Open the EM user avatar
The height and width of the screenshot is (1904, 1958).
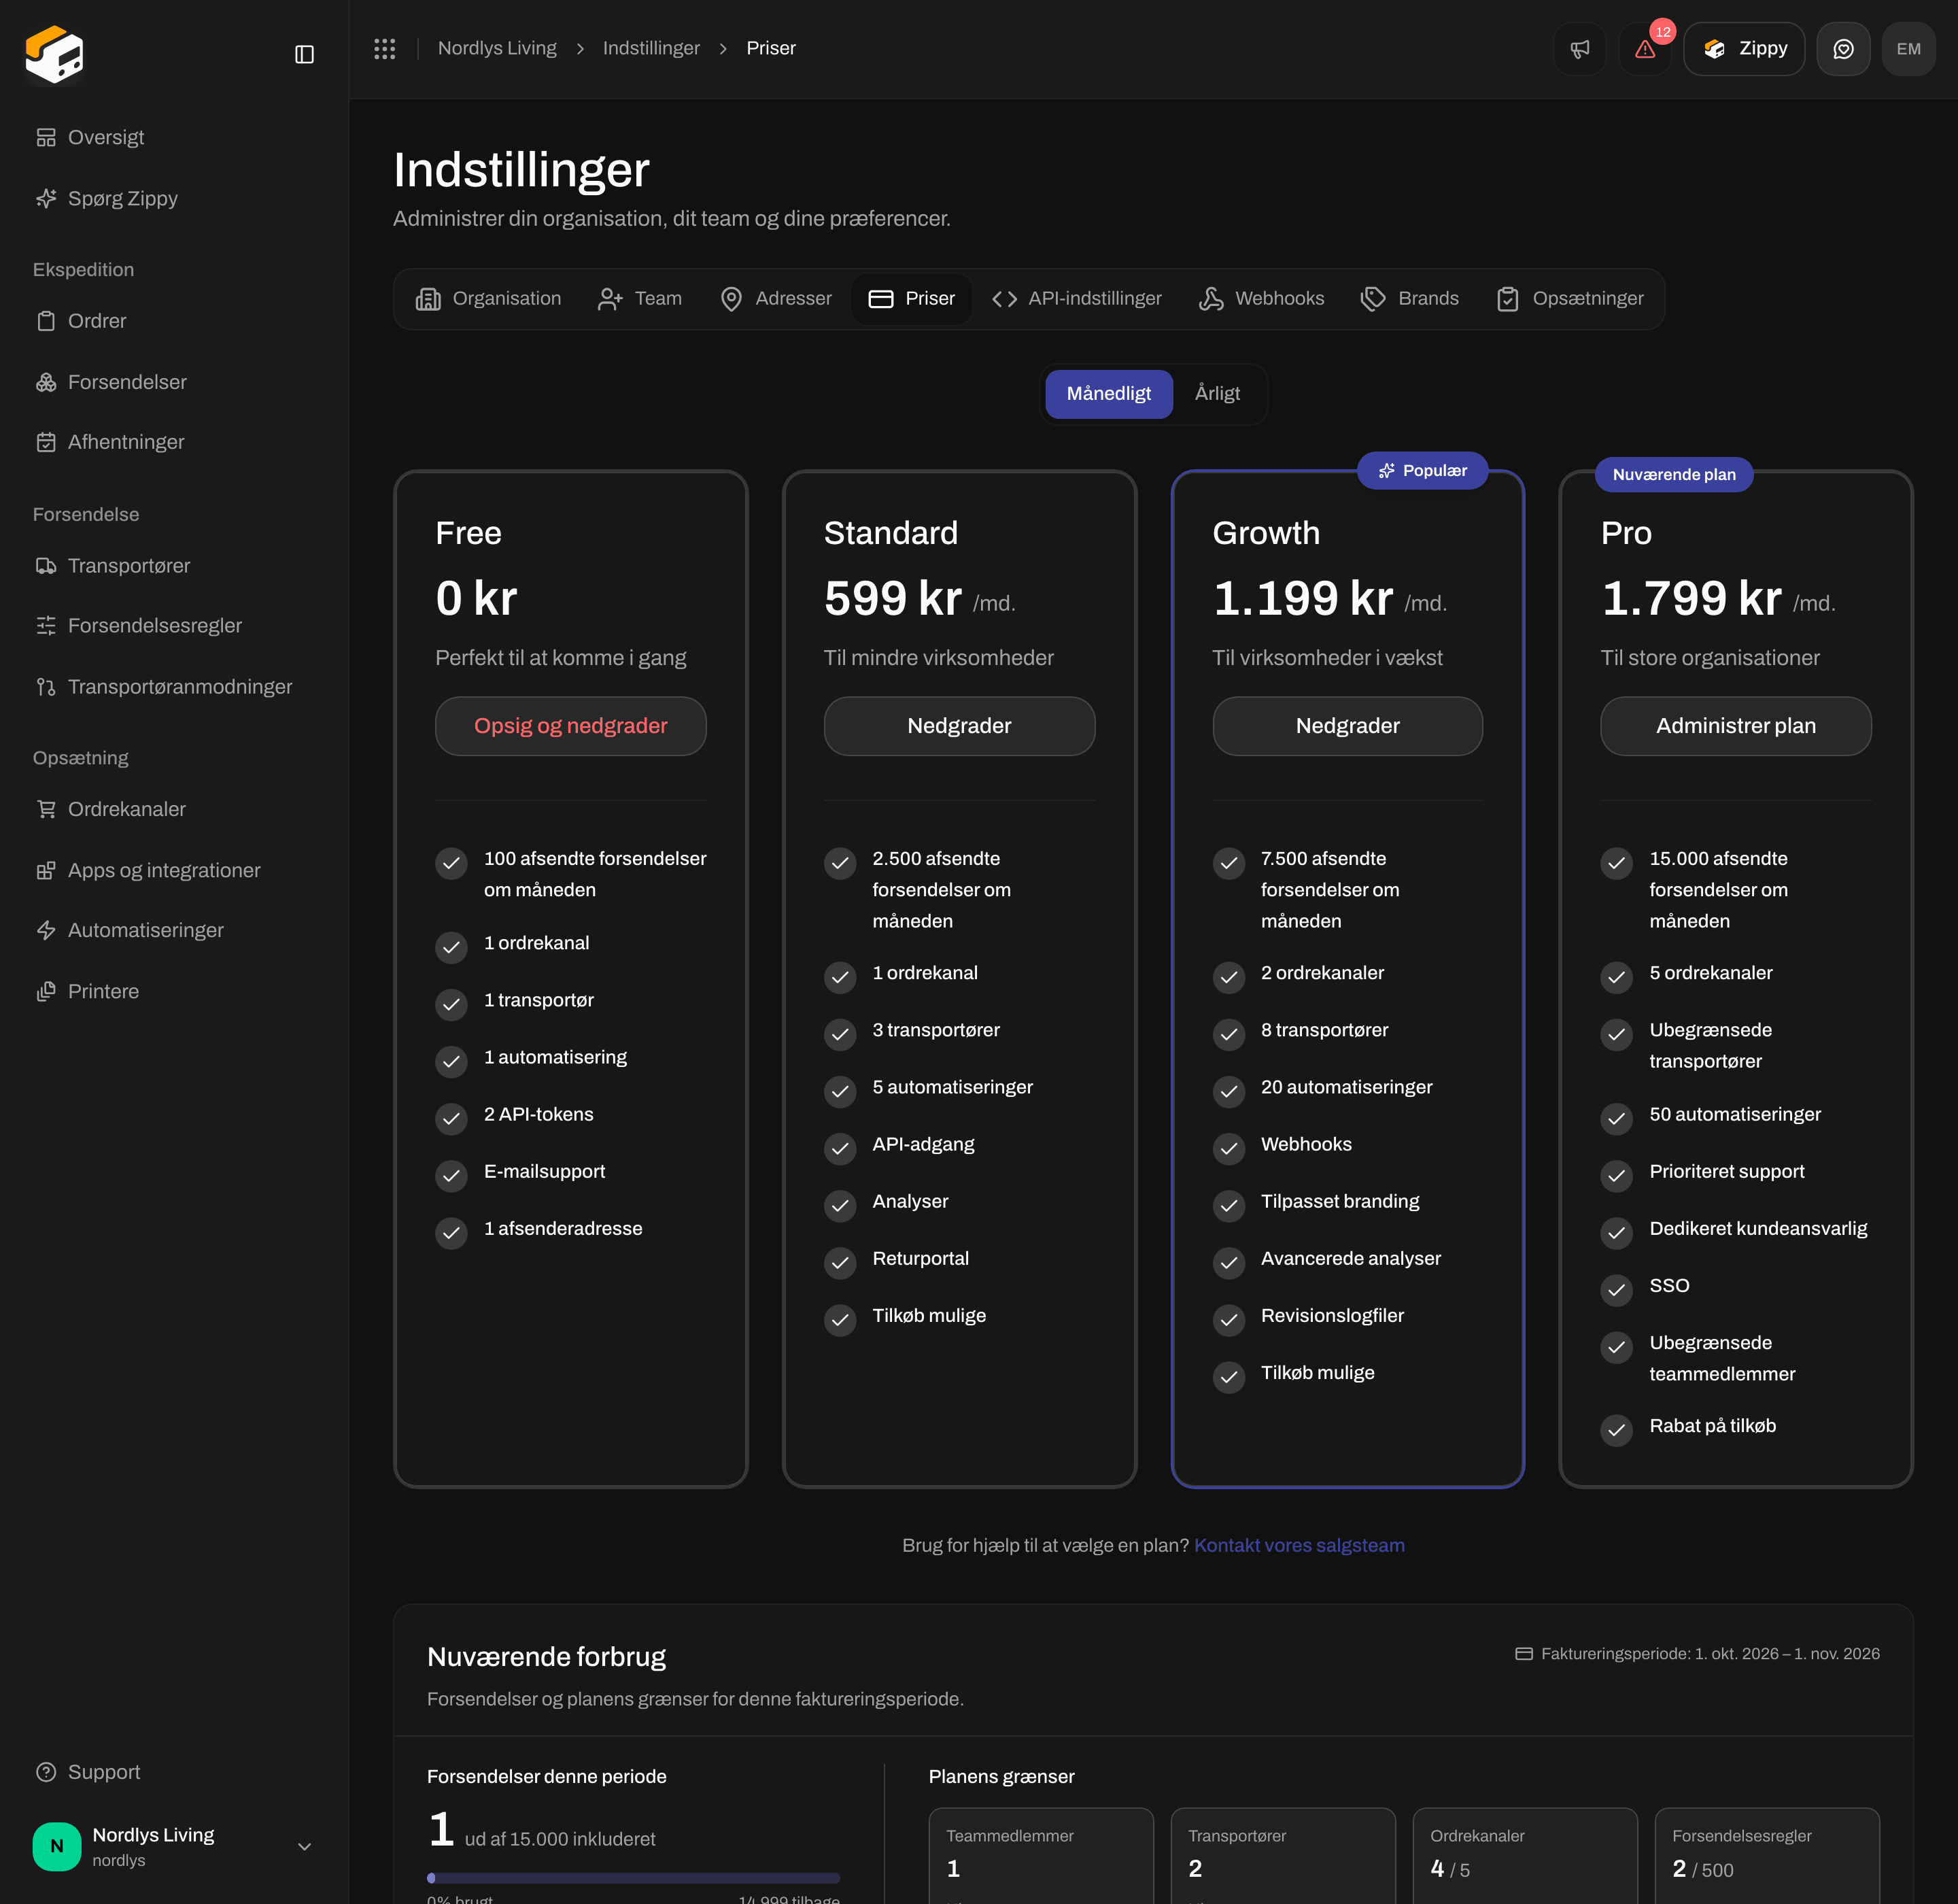[1908, 49]
